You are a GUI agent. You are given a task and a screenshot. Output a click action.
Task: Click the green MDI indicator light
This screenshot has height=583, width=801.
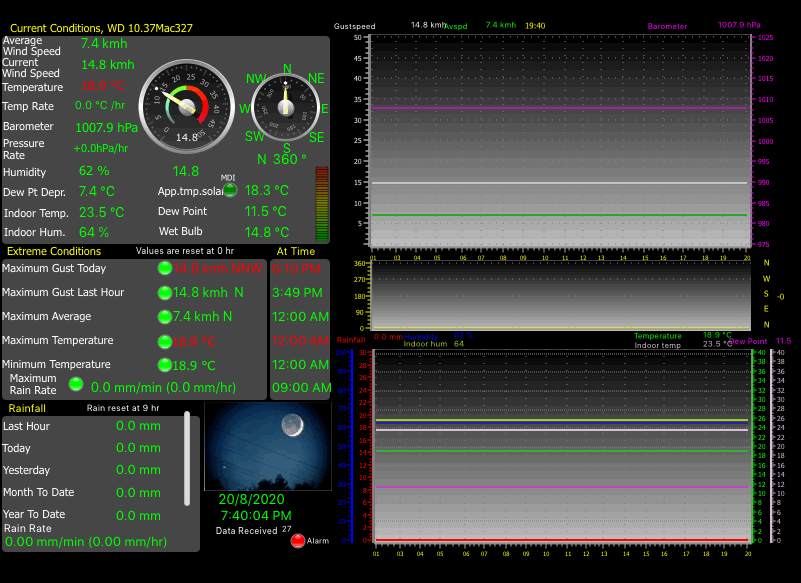click(x=229, y=189)
